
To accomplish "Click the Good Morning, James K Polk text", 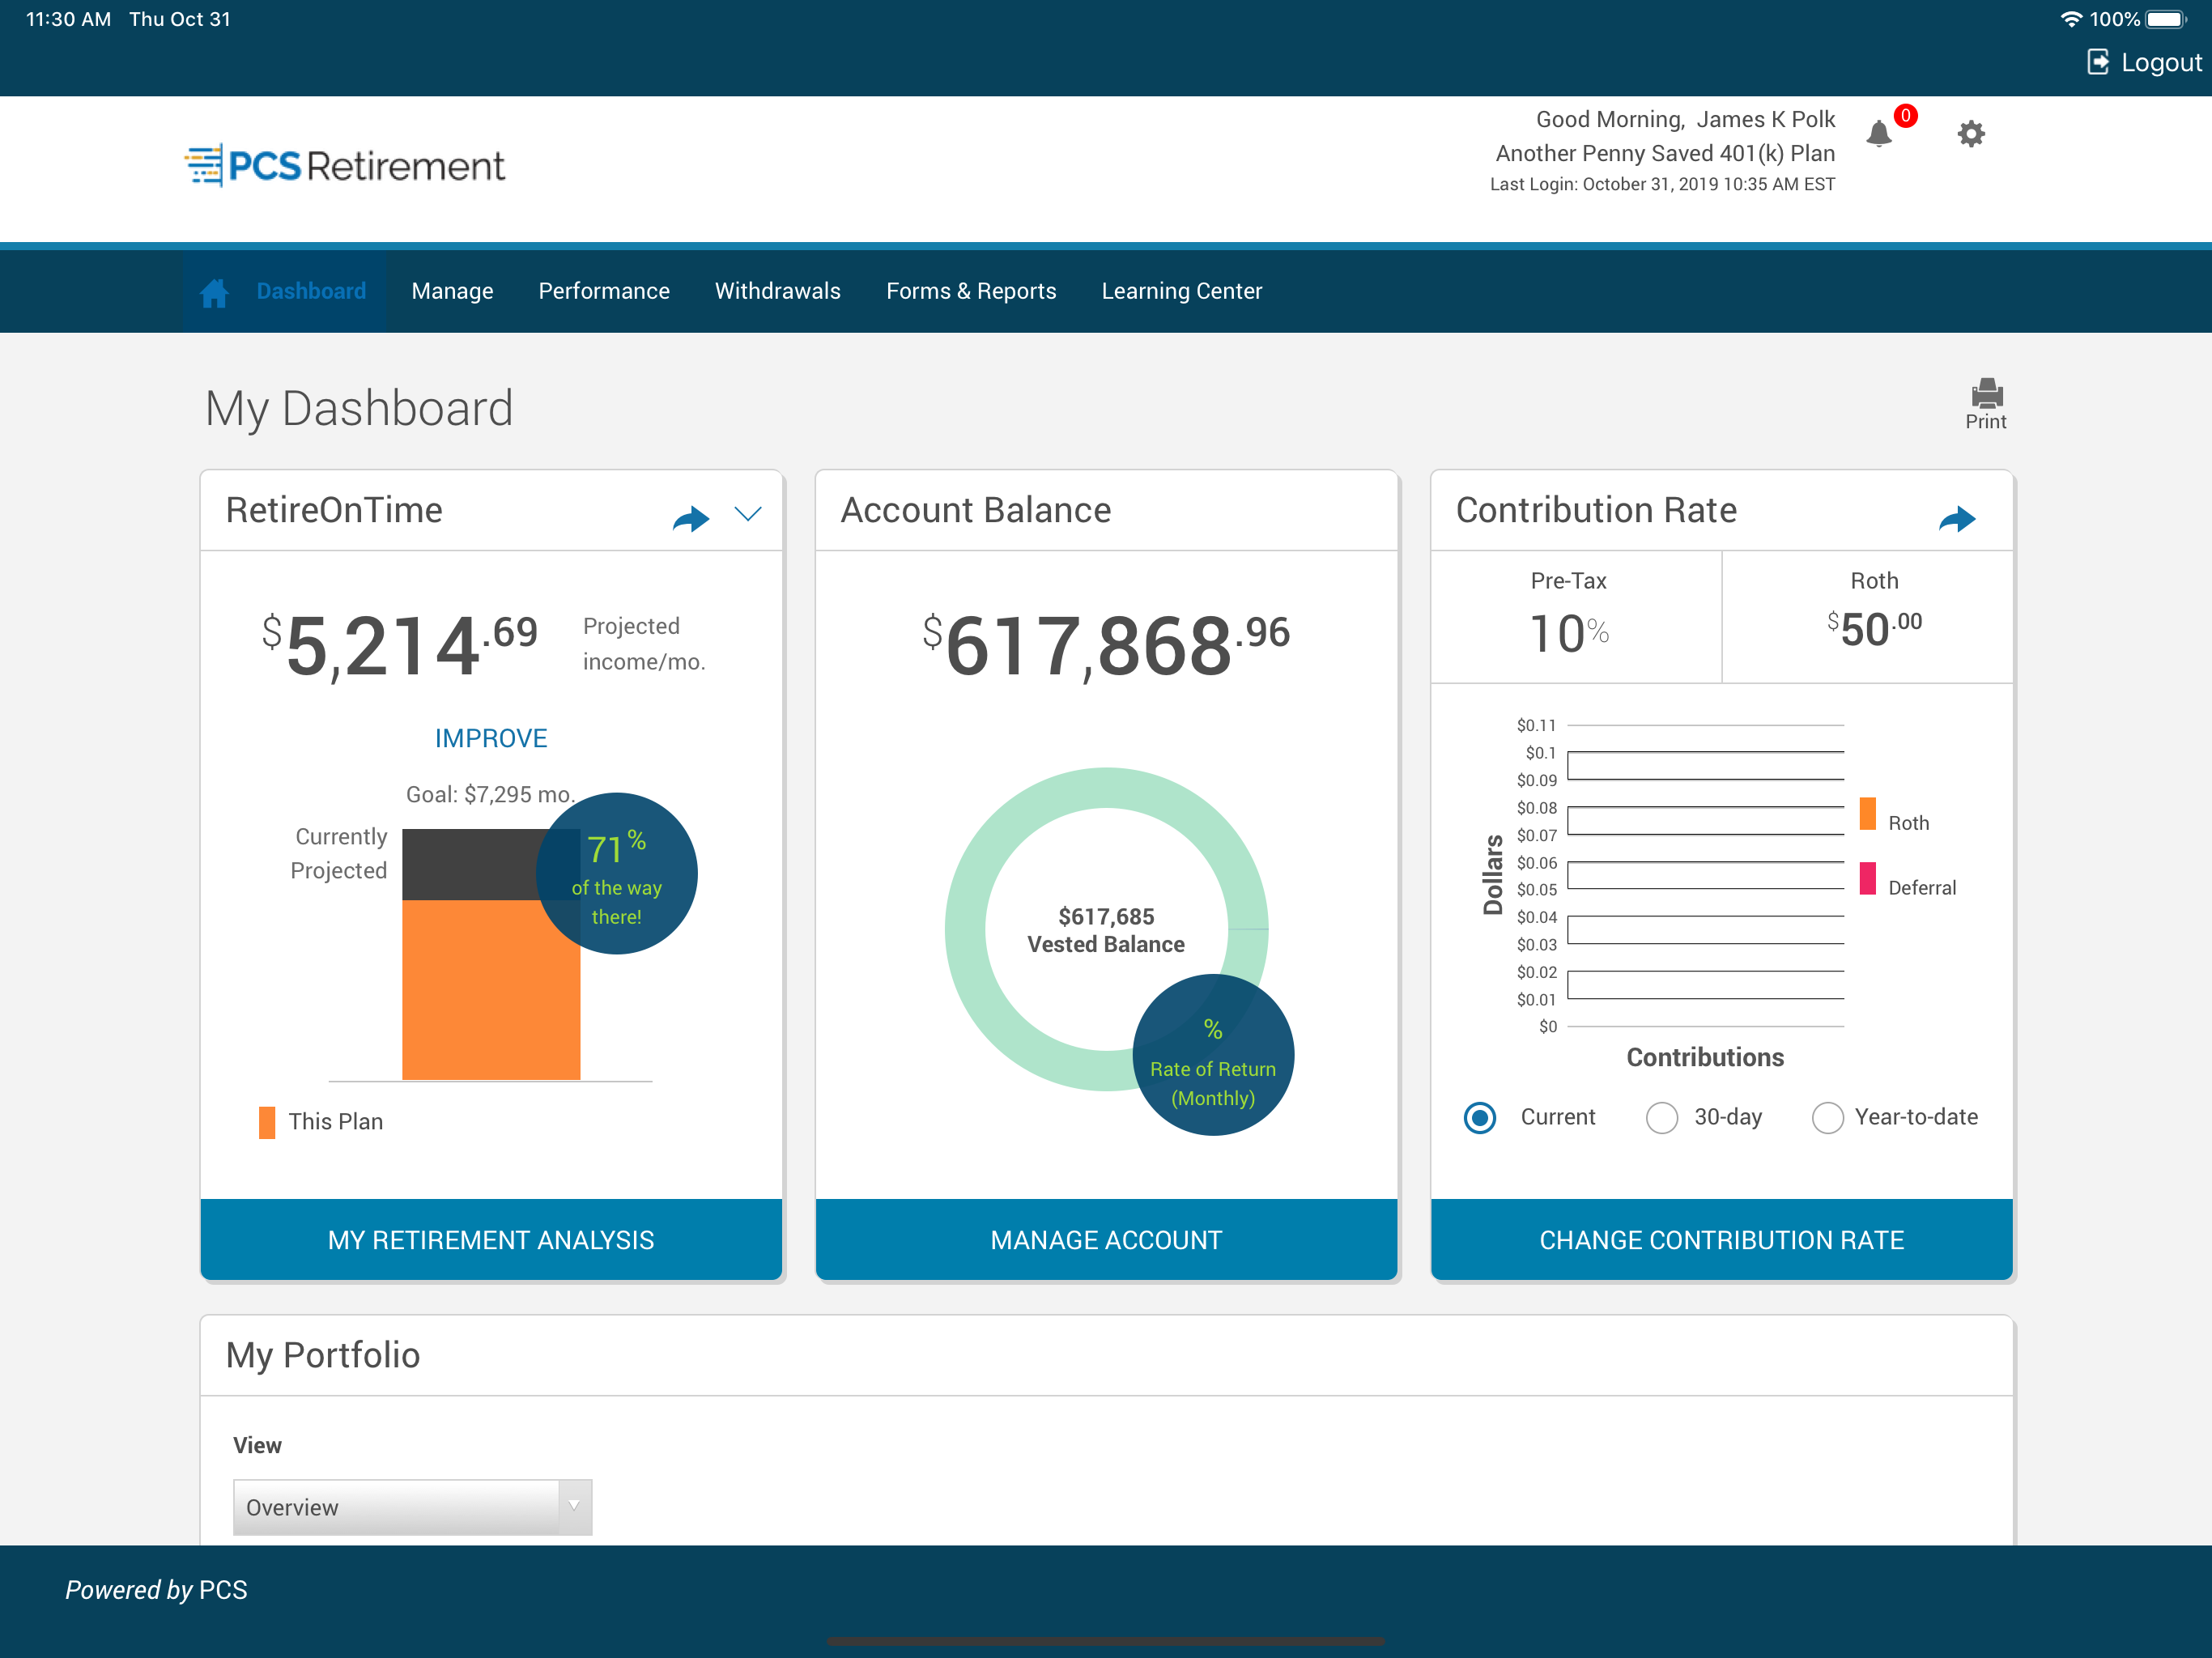I will [x=1685, y=119].
